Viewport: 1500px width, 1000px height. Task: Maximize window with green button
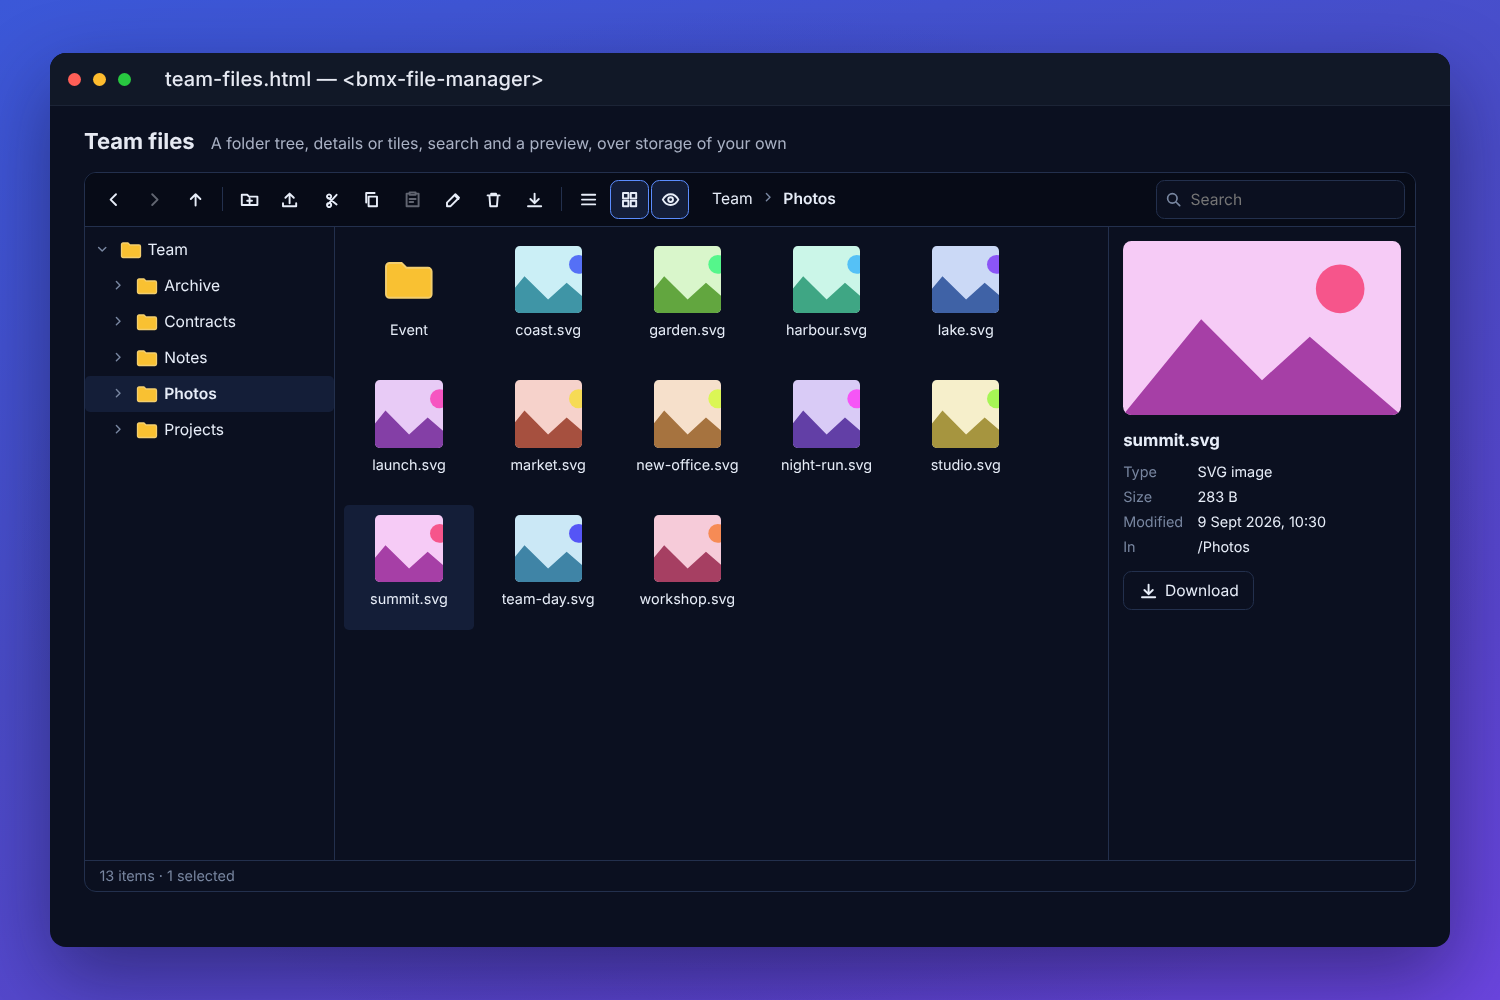pyautogui.click(x=124, y=79)
